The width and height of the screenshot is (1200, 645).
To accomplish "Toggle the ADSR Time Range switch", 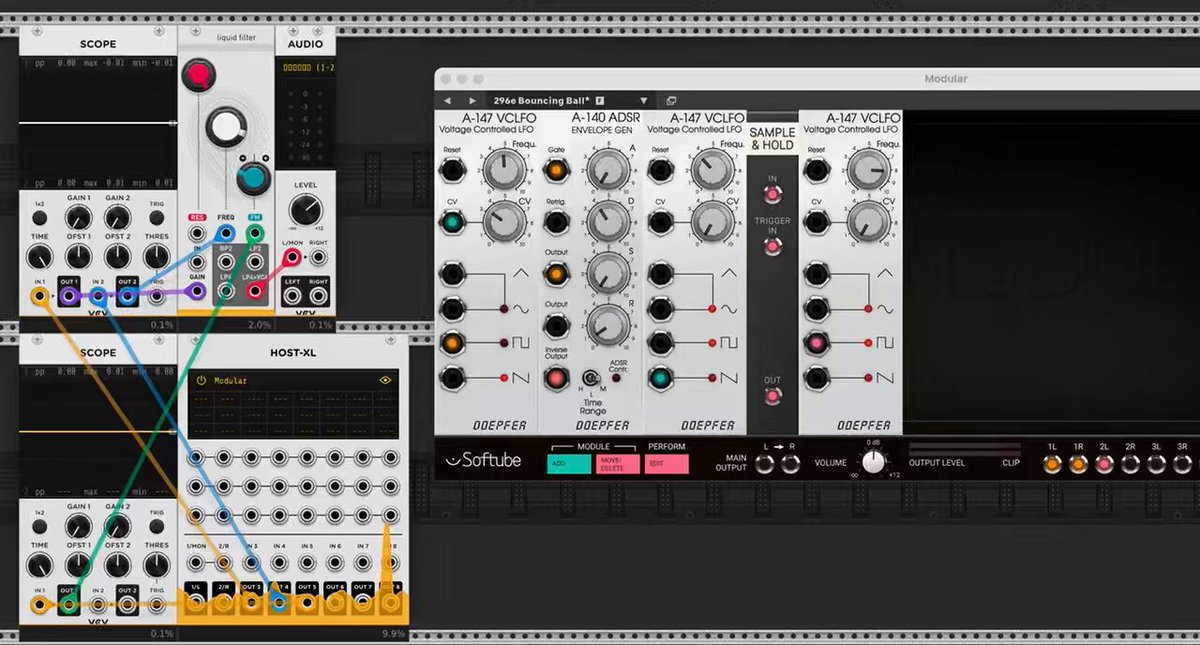I will pos(592,379).
